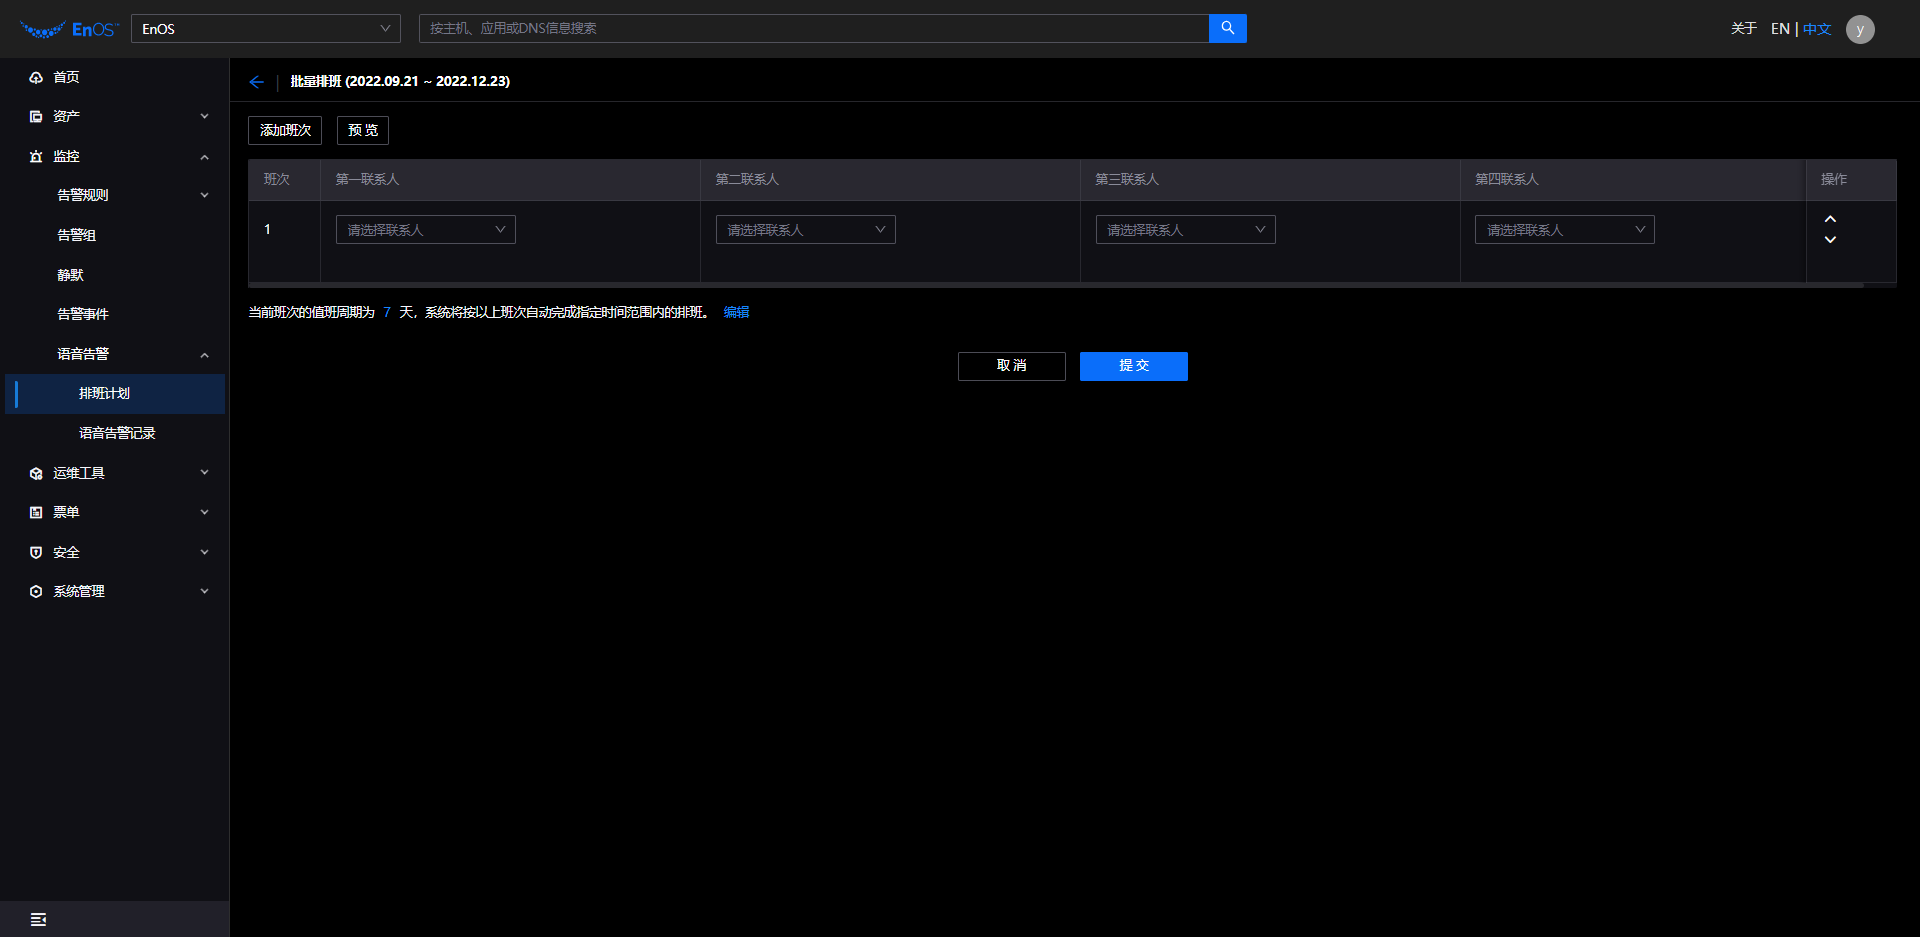Click the 首页 home icon
Image resolution: width=1920 pixels, height=937 pixels.
click(36, 77)
